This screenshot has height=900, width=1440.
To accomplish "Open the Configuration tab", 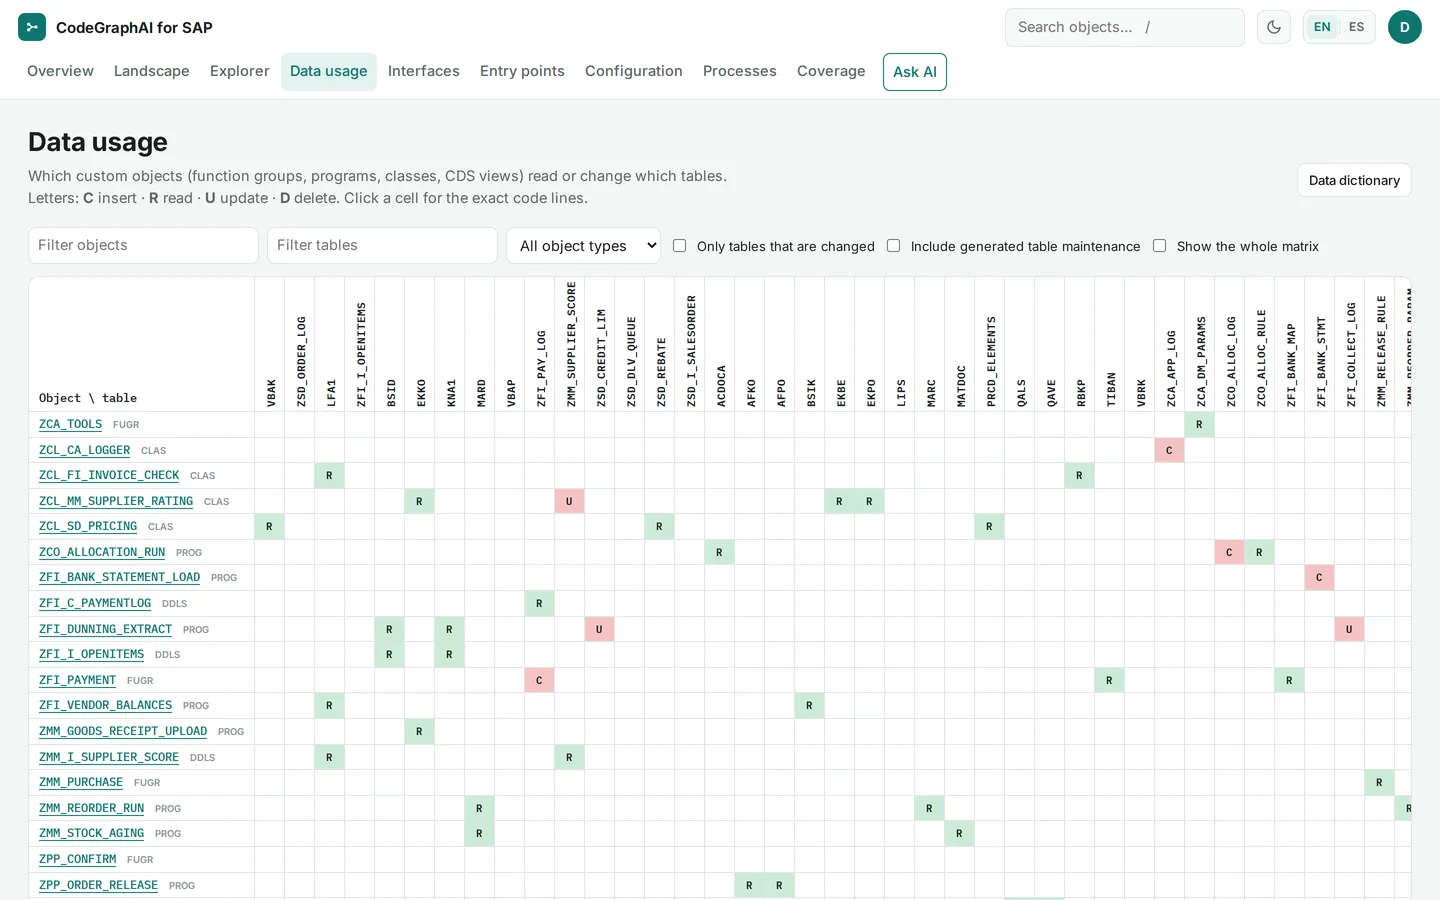I will (634, 71).
